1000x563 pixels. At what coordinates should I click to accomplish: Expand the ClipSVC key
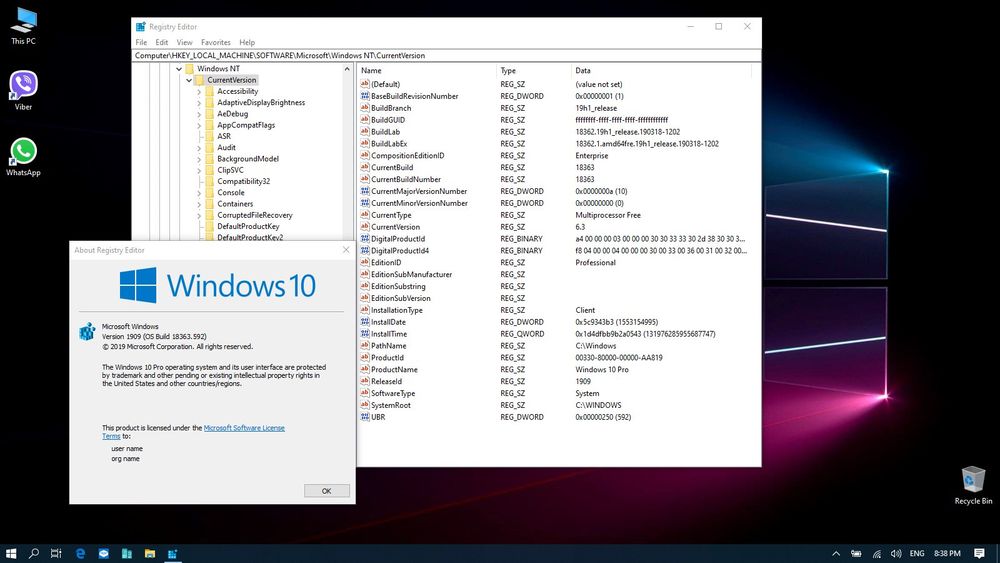point(199,170)
